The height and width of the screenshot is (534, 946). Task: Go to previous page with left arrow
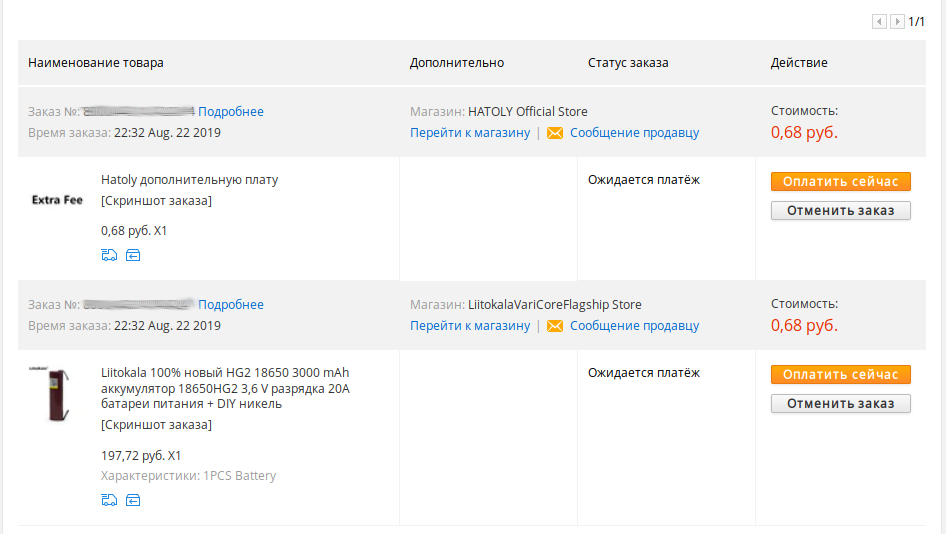880,22
